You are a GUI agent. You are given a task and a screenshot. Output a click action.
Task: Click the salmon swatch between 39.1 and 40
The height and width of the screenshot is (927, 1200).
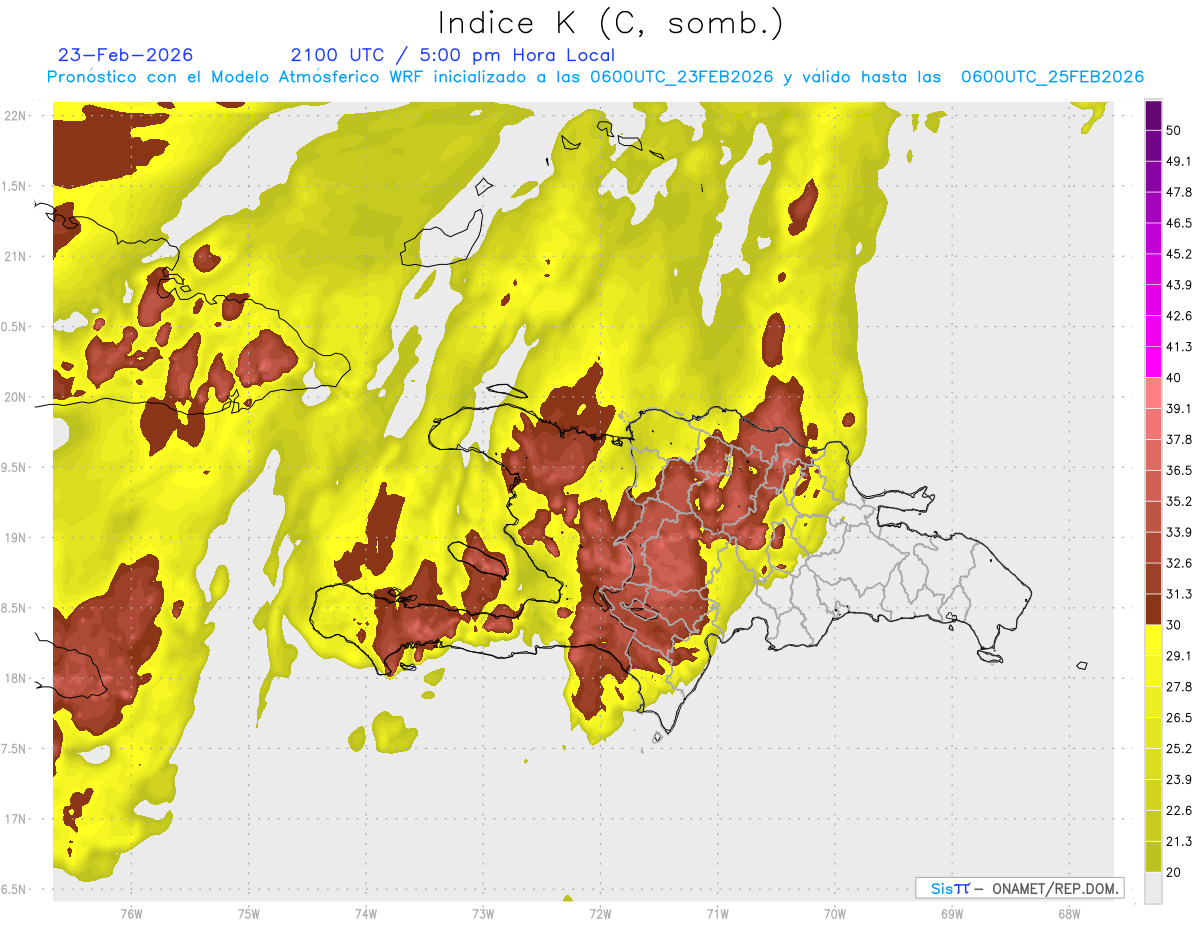coord(1153,393)
